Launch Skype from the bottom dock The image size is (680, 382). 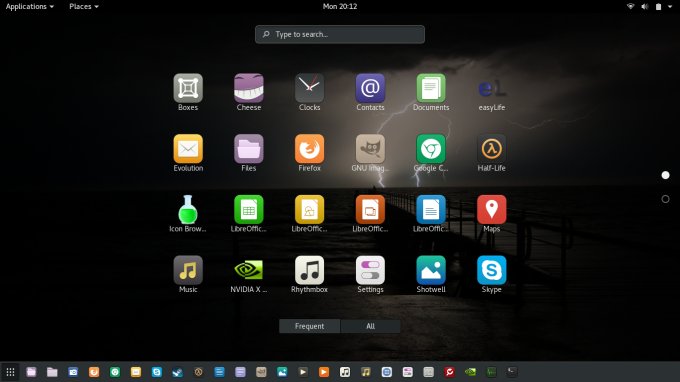(x=157, y=372)
